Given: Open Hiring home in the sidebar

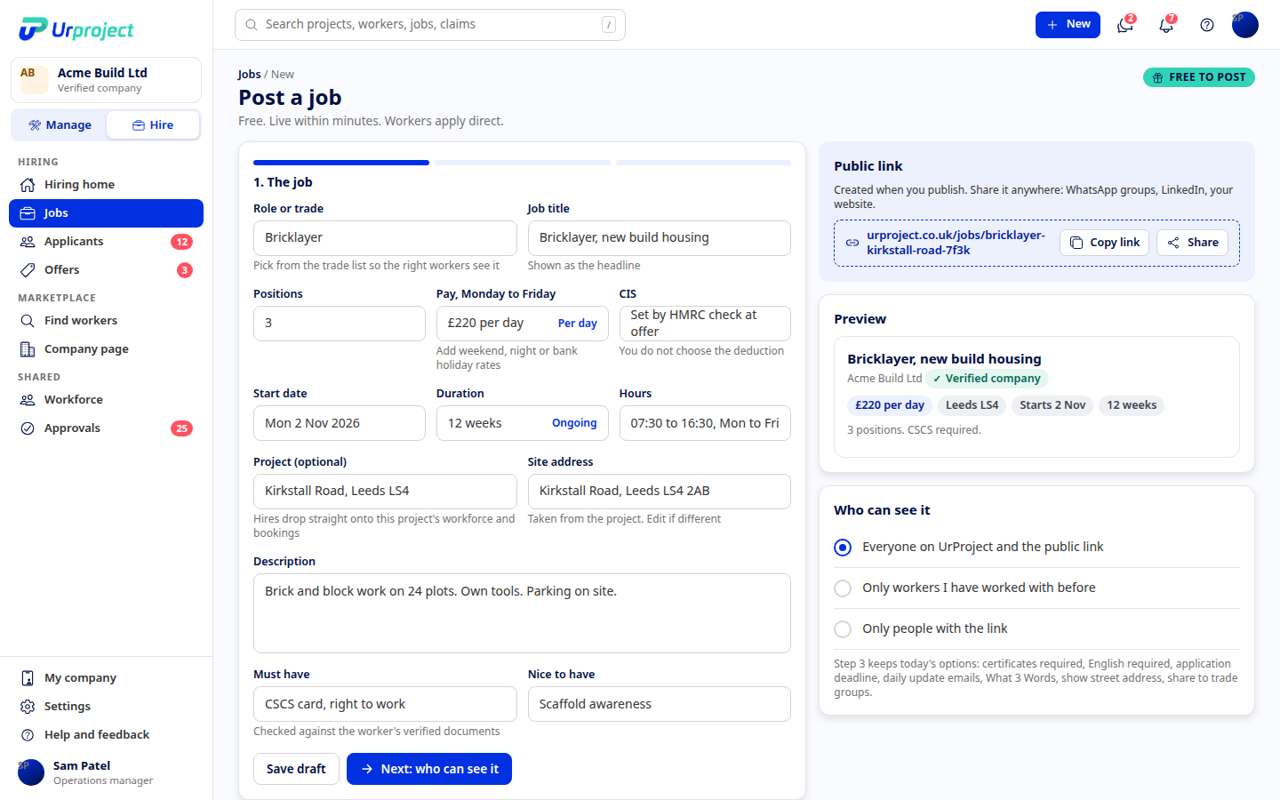Looking at the screenshot, I should pos(106,185).
